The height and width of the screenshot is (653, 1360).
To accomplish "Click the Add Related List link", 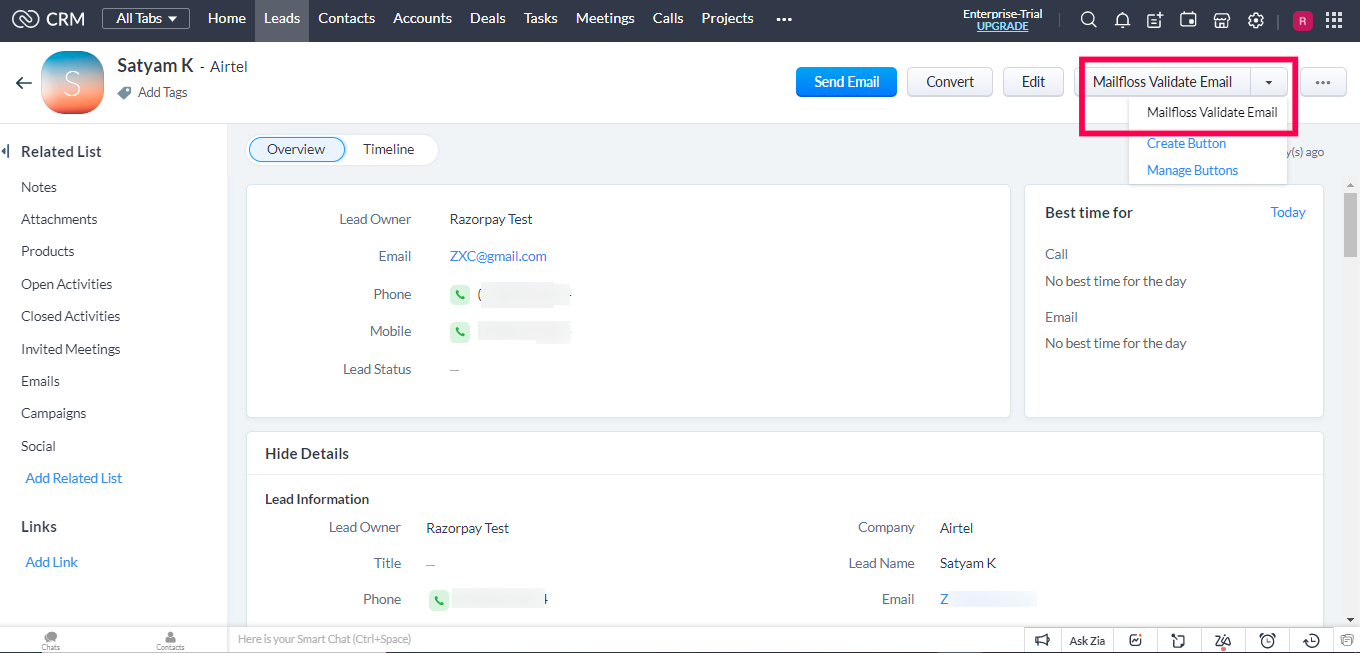I will click(74, 478).
